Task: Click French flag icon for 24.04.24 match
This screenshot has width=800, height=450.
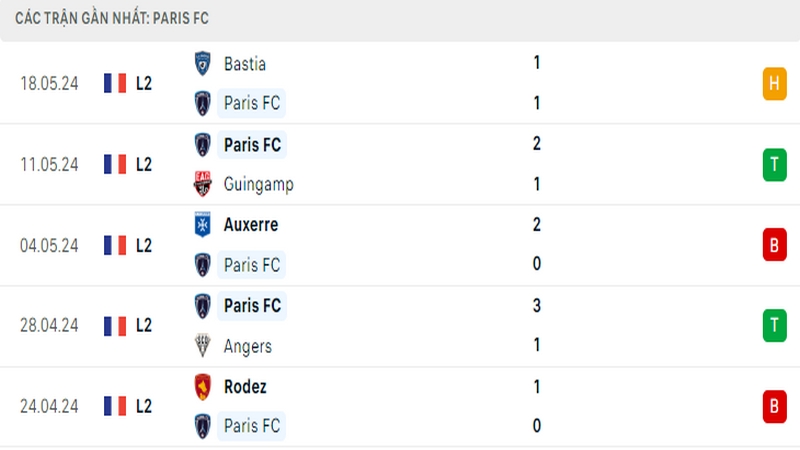Action: 115,406
